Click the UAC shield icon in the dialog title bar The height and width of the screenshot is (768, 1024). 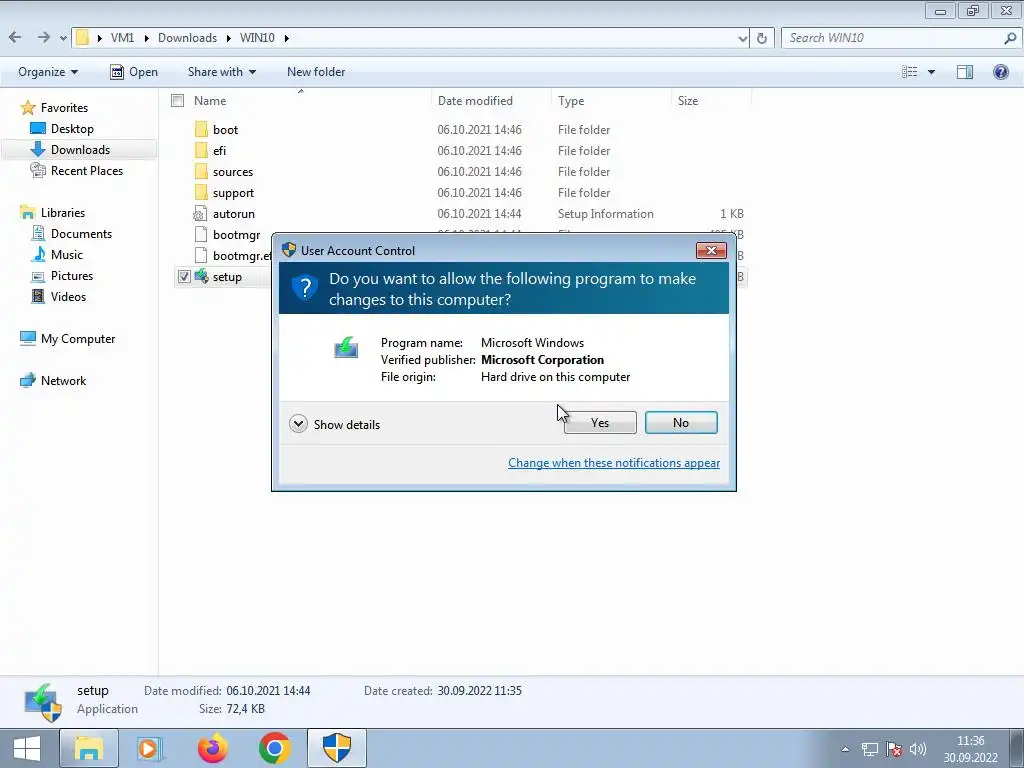(x=289, y=250)
